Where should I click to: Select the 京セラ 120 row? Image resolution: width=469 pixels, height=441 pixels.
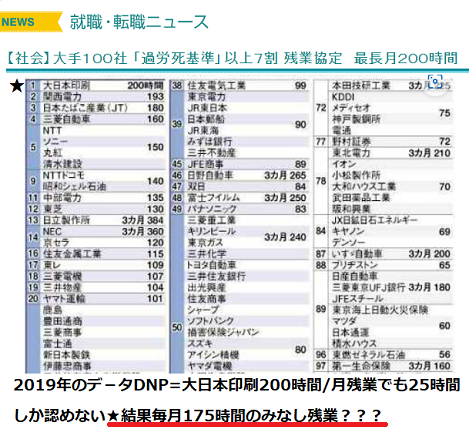[103, 243]
